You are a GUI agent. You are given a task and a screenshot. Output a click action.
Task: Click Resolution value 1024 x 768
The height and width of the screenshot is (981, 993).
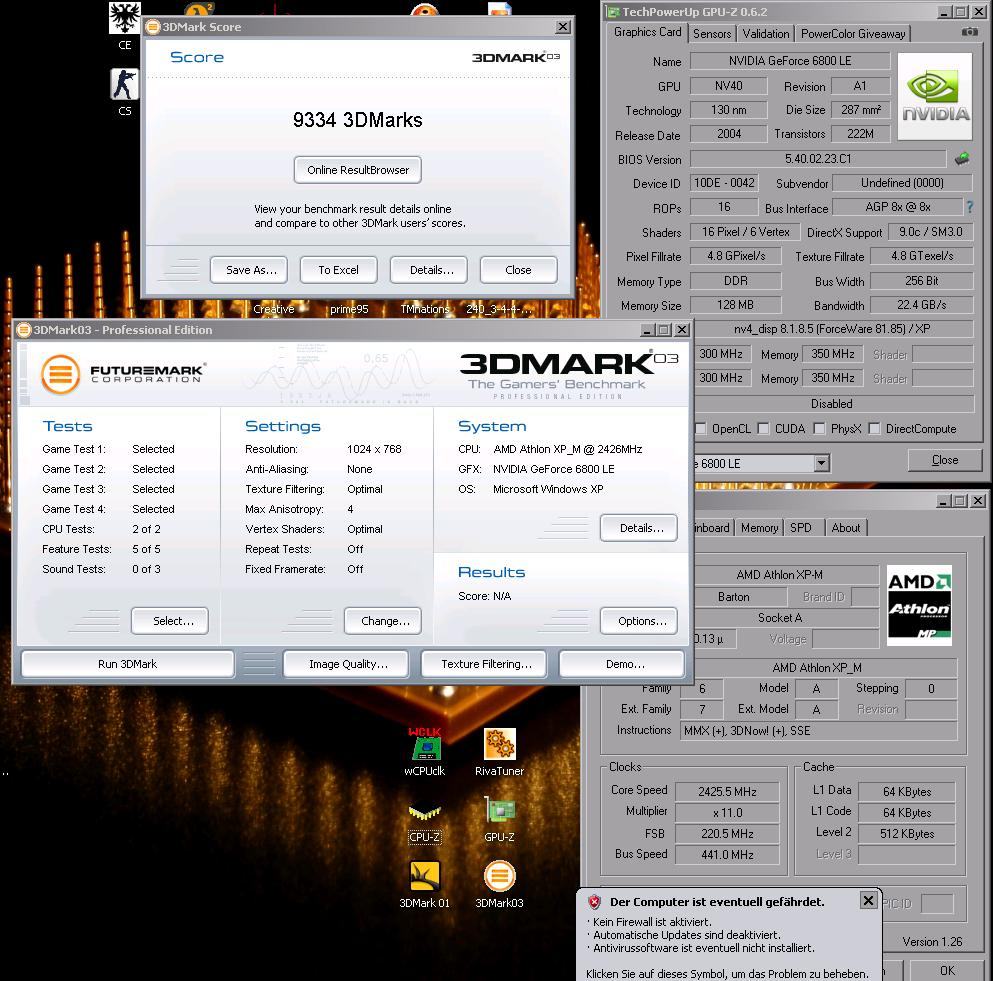374,449
